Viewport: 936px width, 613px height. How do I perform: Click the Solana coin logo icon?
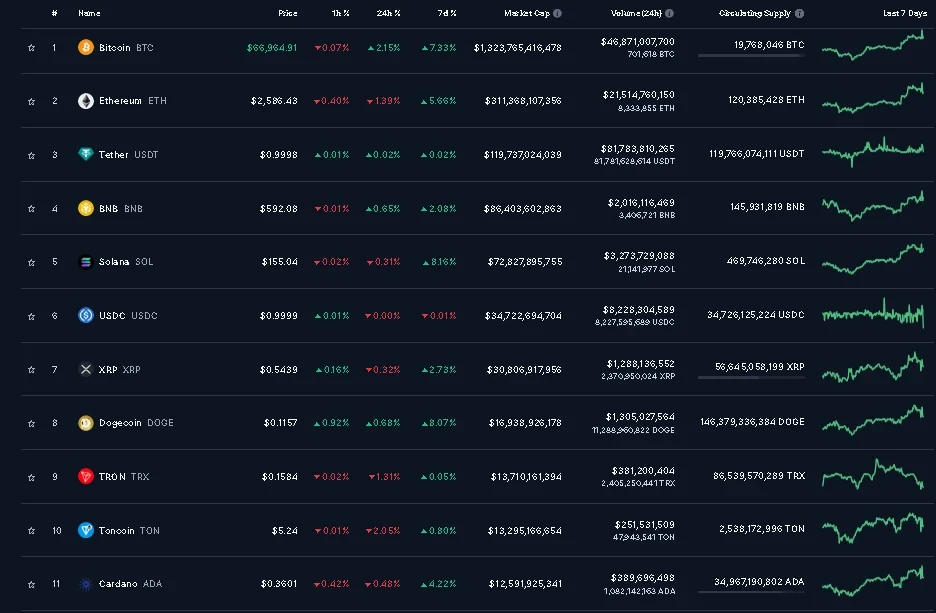86,262
